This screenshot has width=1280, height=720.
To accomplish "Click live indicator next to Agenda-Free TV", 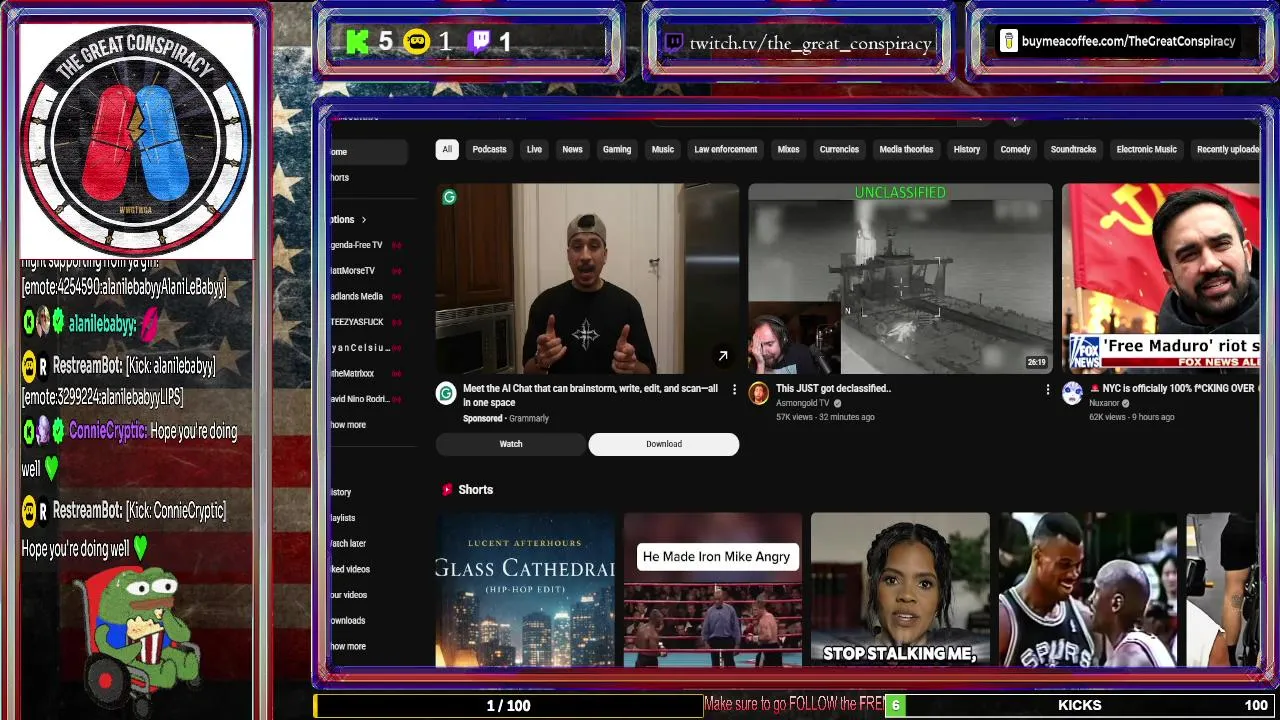I will click(x=397, y=245).
